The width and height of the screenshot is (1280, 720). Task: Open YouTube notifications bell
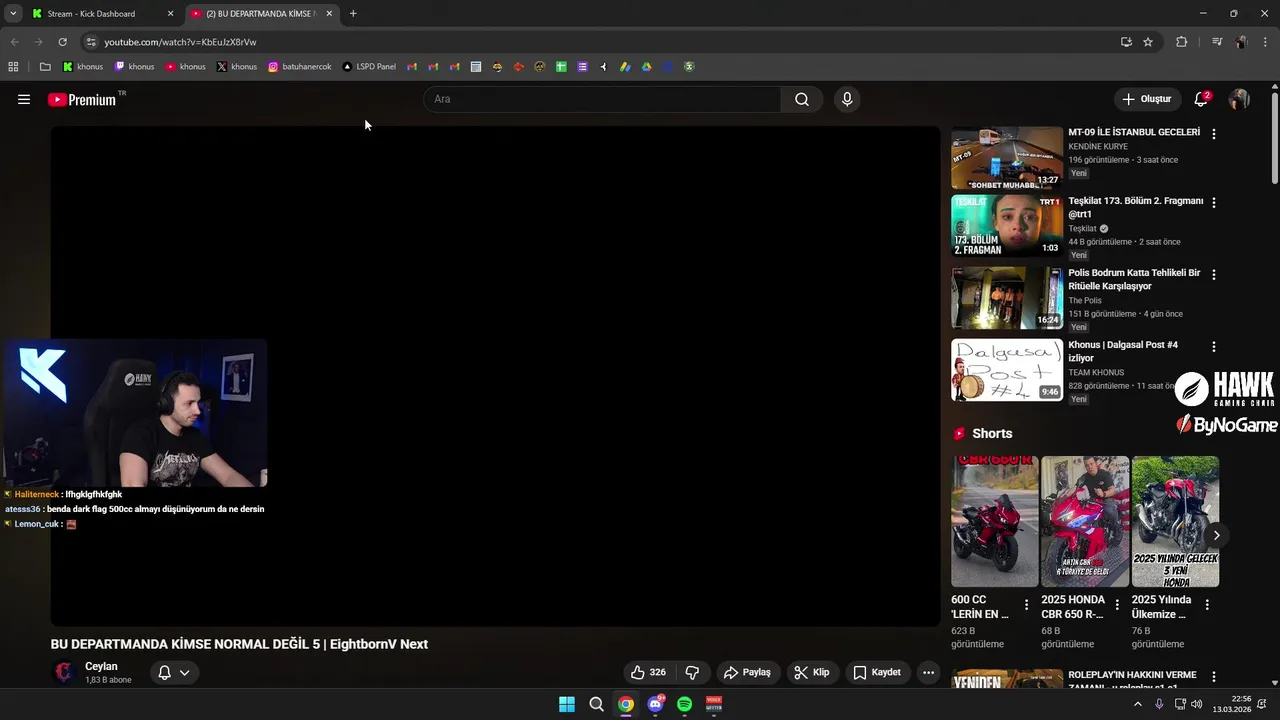[1201, 99]
